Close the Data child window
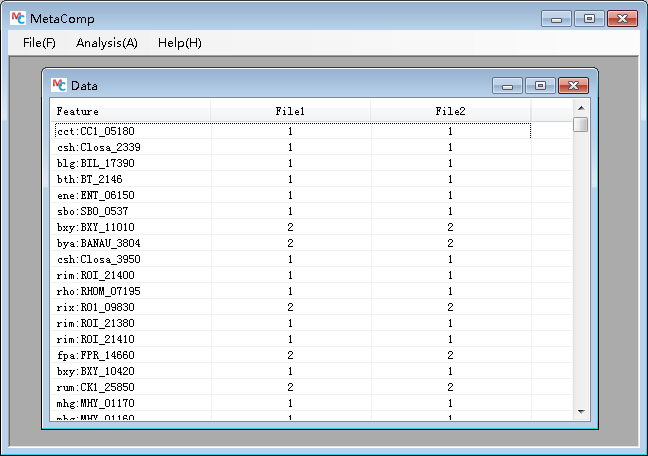 (x=573, y=86)
